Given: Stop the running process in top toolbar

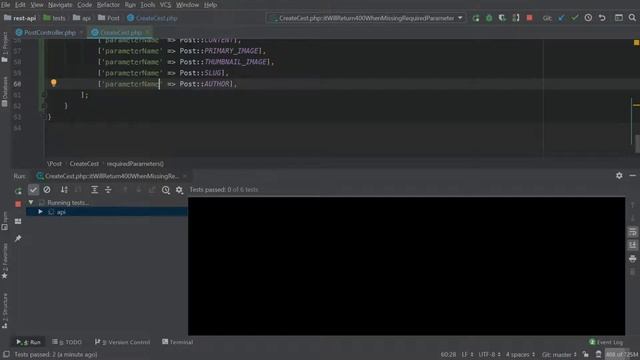Looking at the screenshot, I should coord(529,18).
